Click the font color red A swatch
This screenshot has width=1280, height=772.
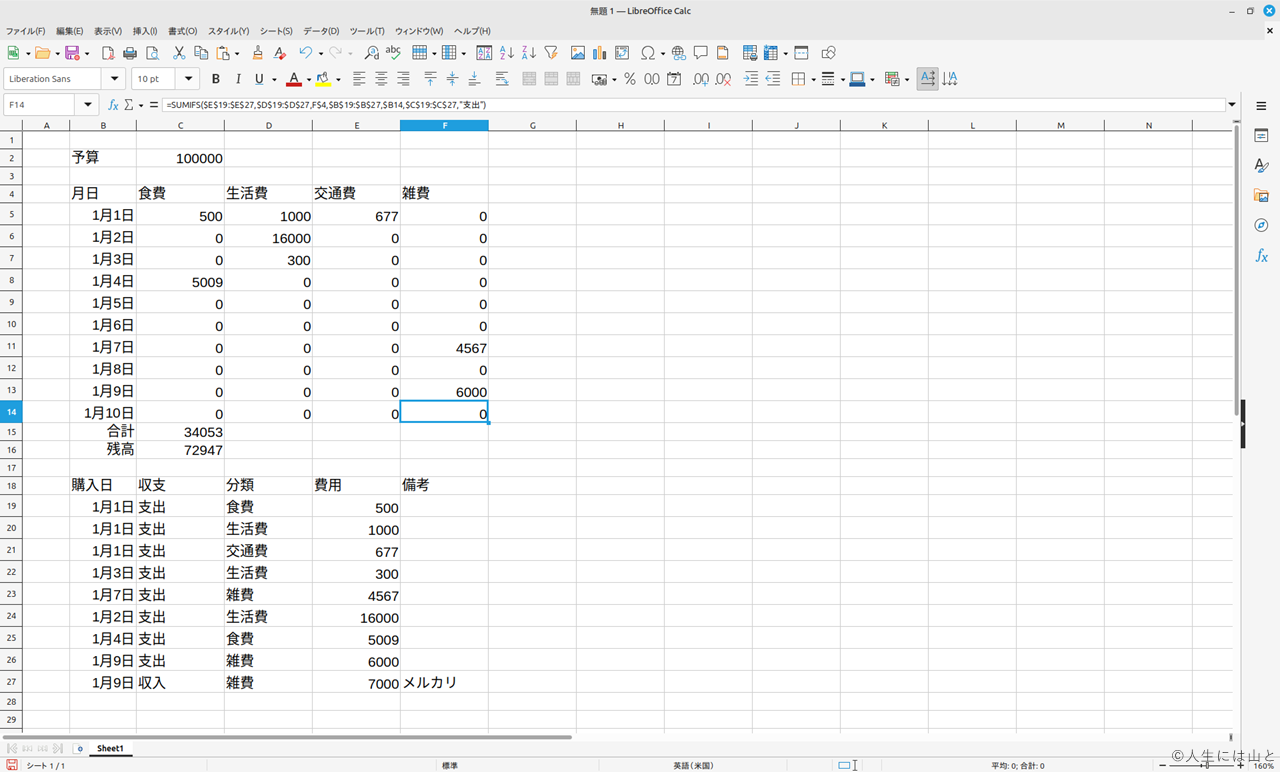point(294,79)
